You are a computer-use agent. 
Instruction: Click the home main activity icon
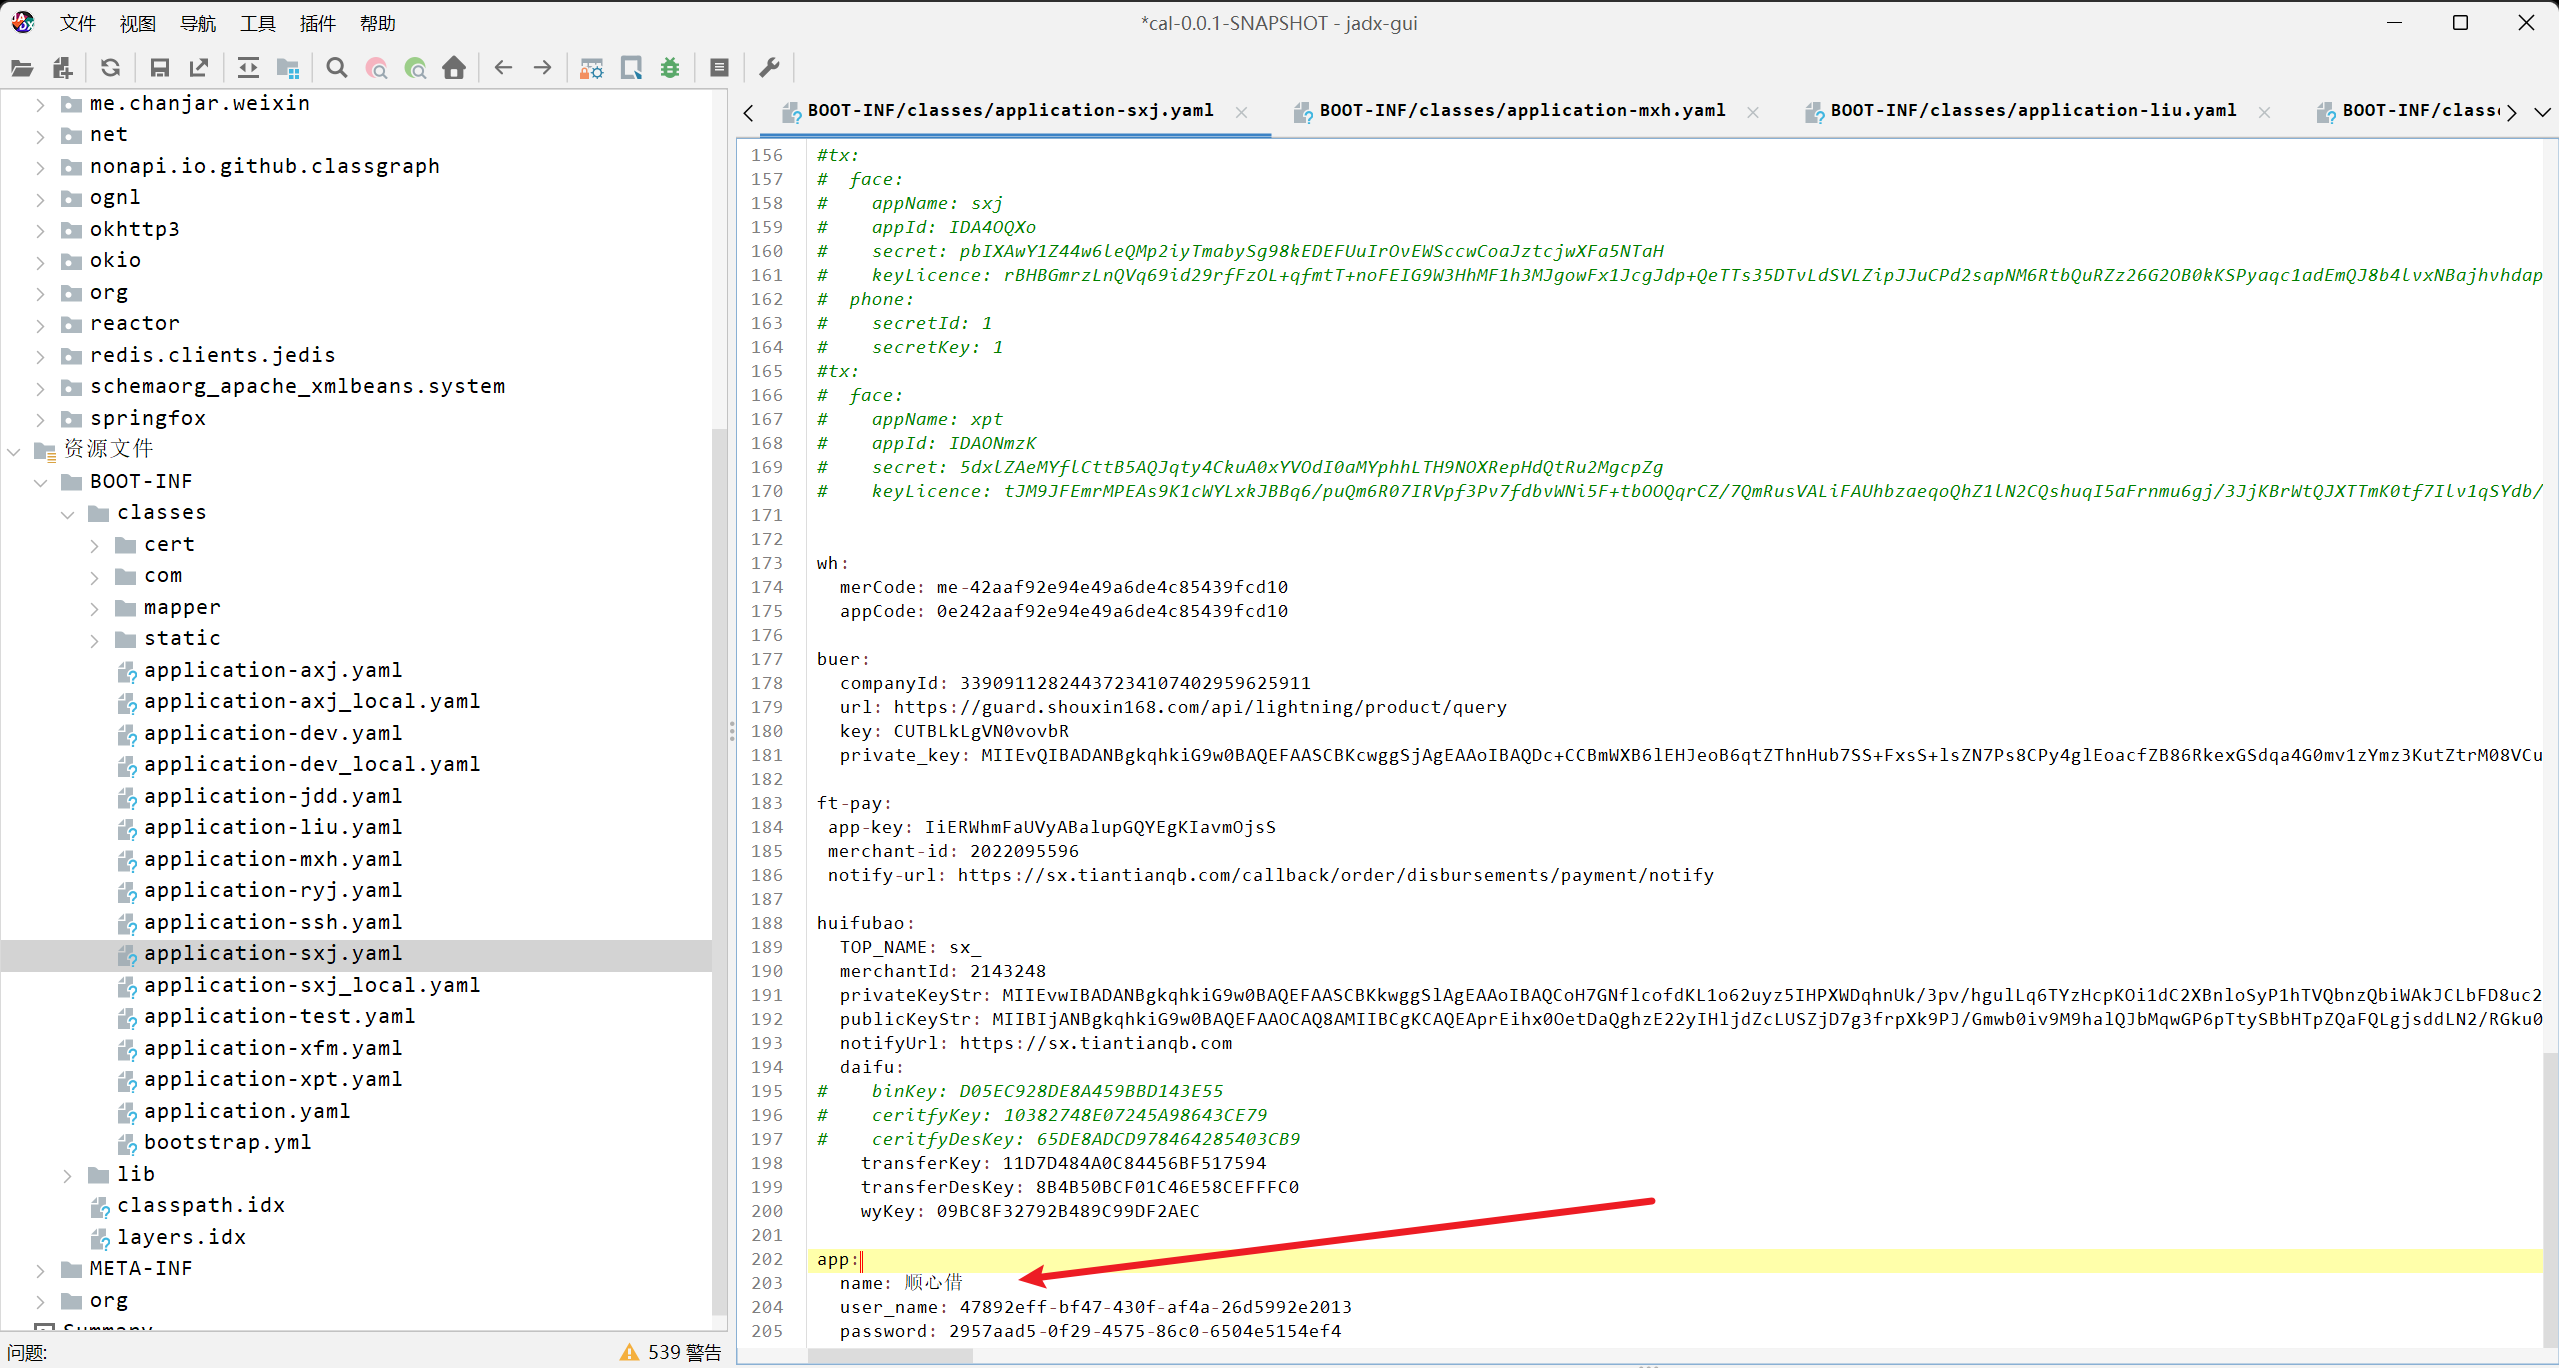[x=454, y=68]
